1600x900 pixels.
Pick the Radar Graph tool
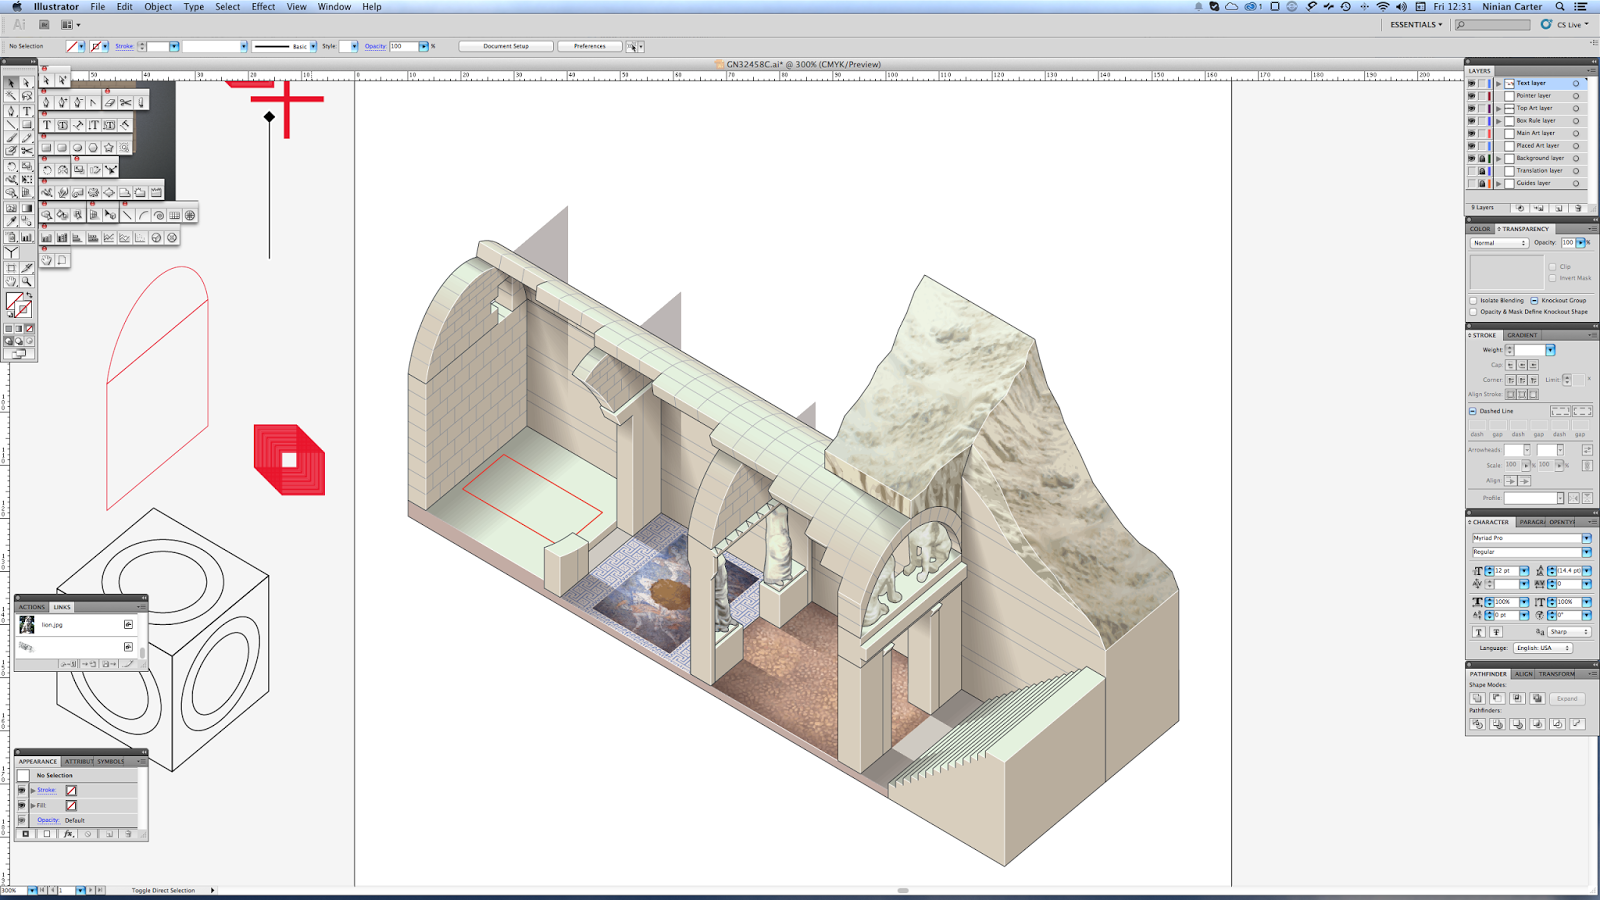click(172, 238)
